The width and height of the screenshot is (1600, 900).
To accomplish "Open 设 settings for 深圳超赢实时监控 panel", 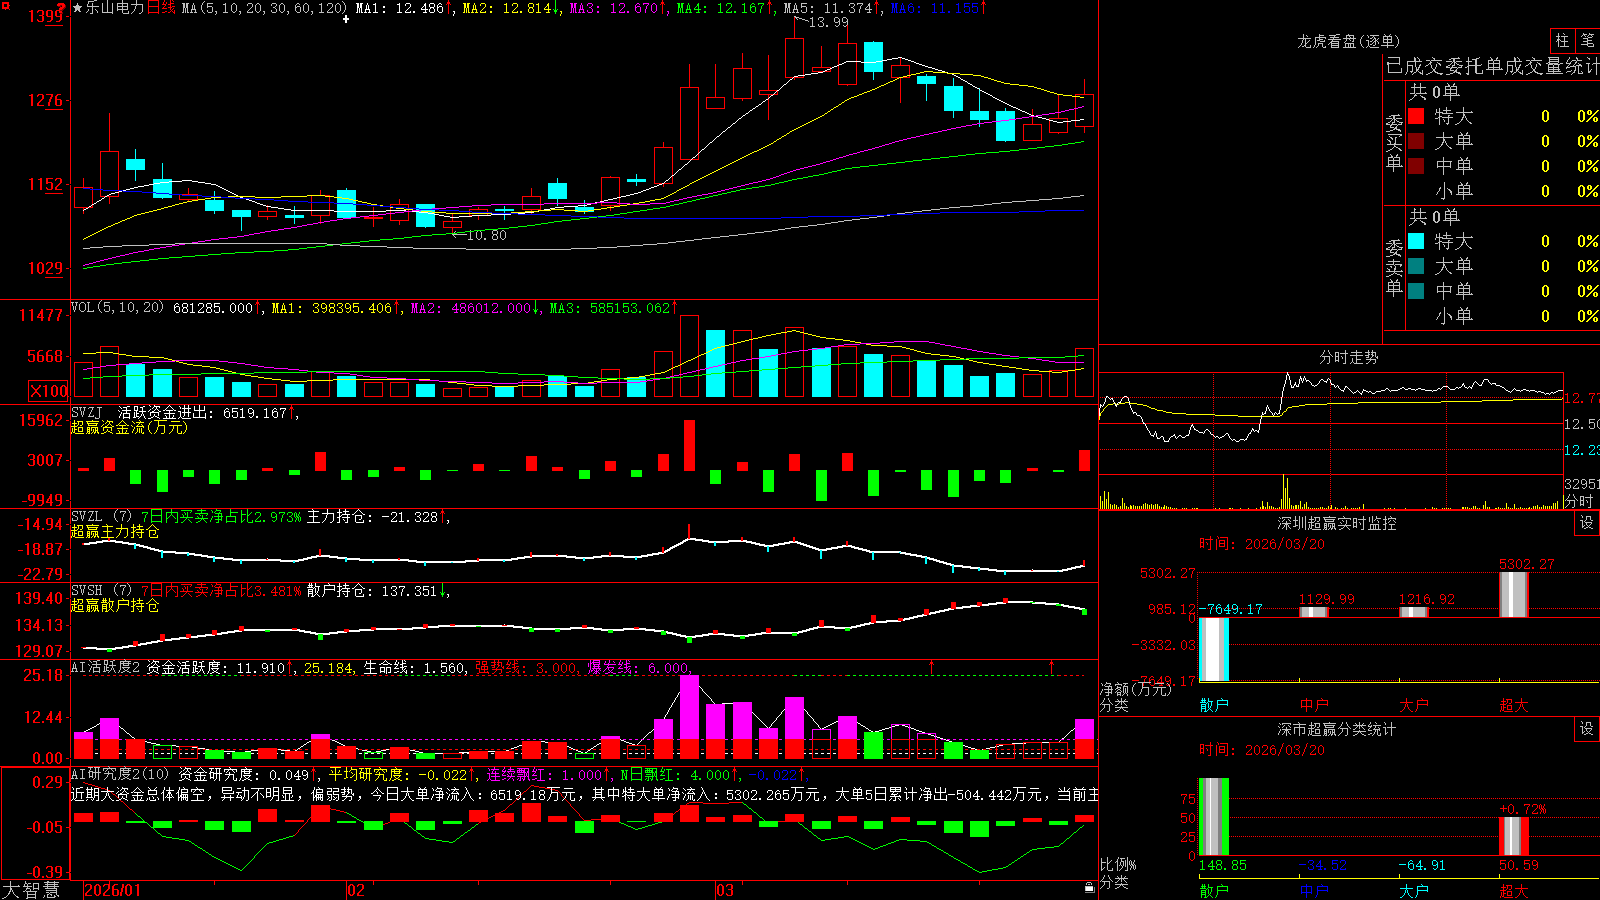I will (x=1587, y=523).
